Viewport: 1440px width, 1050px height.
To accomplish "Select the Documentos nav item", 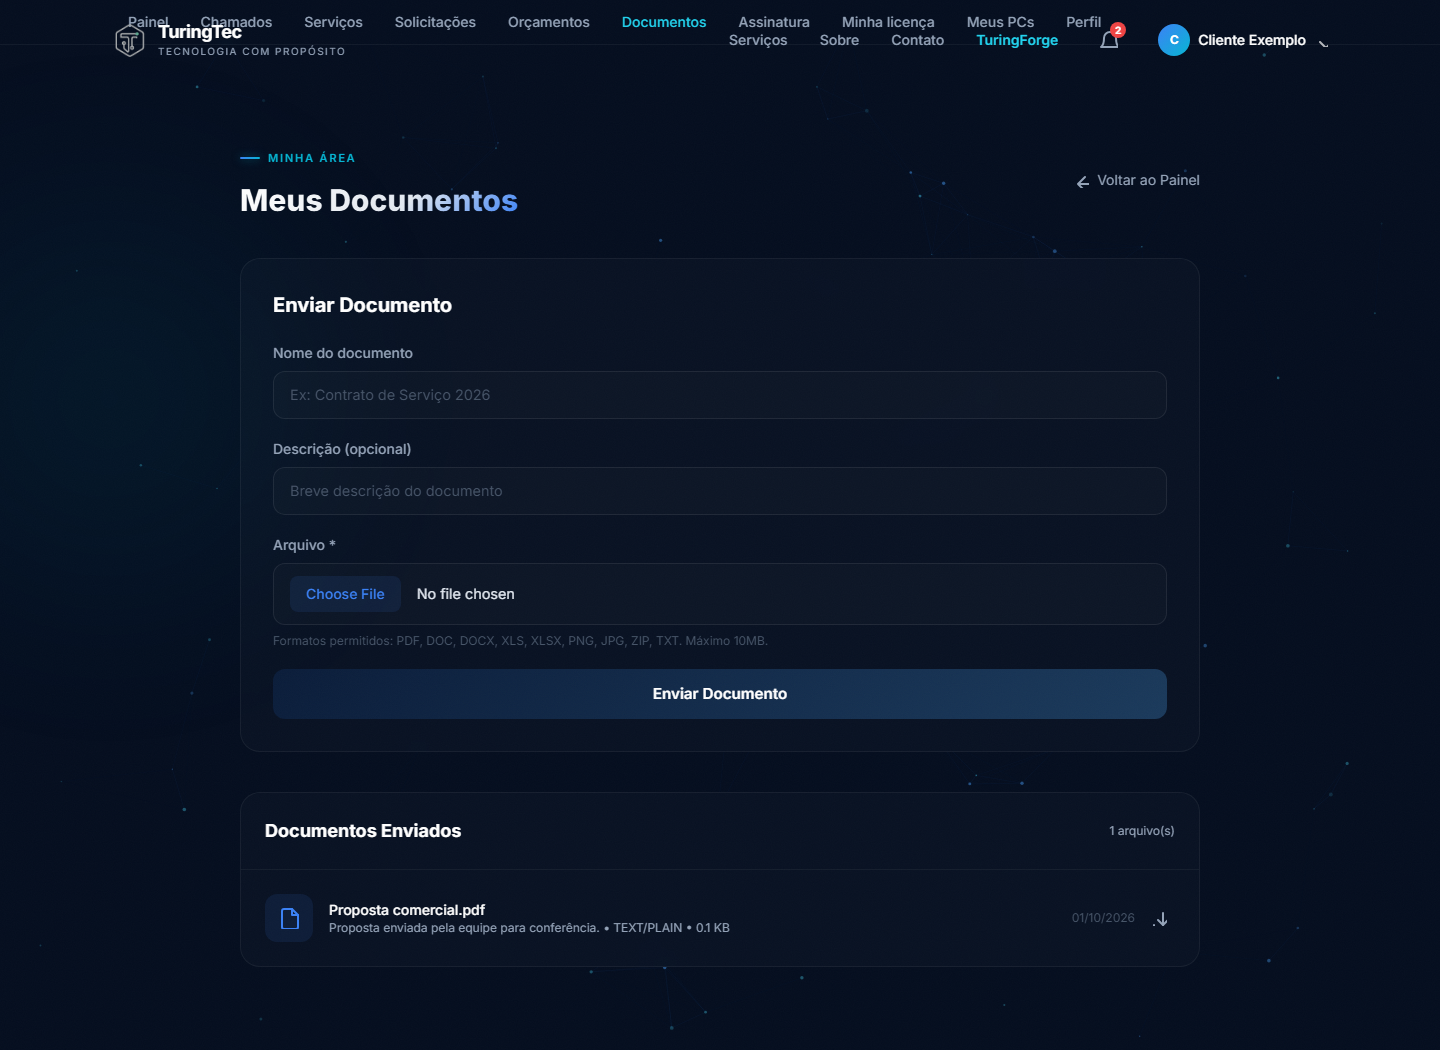I will pyautogui.click(x=664, y=22).
